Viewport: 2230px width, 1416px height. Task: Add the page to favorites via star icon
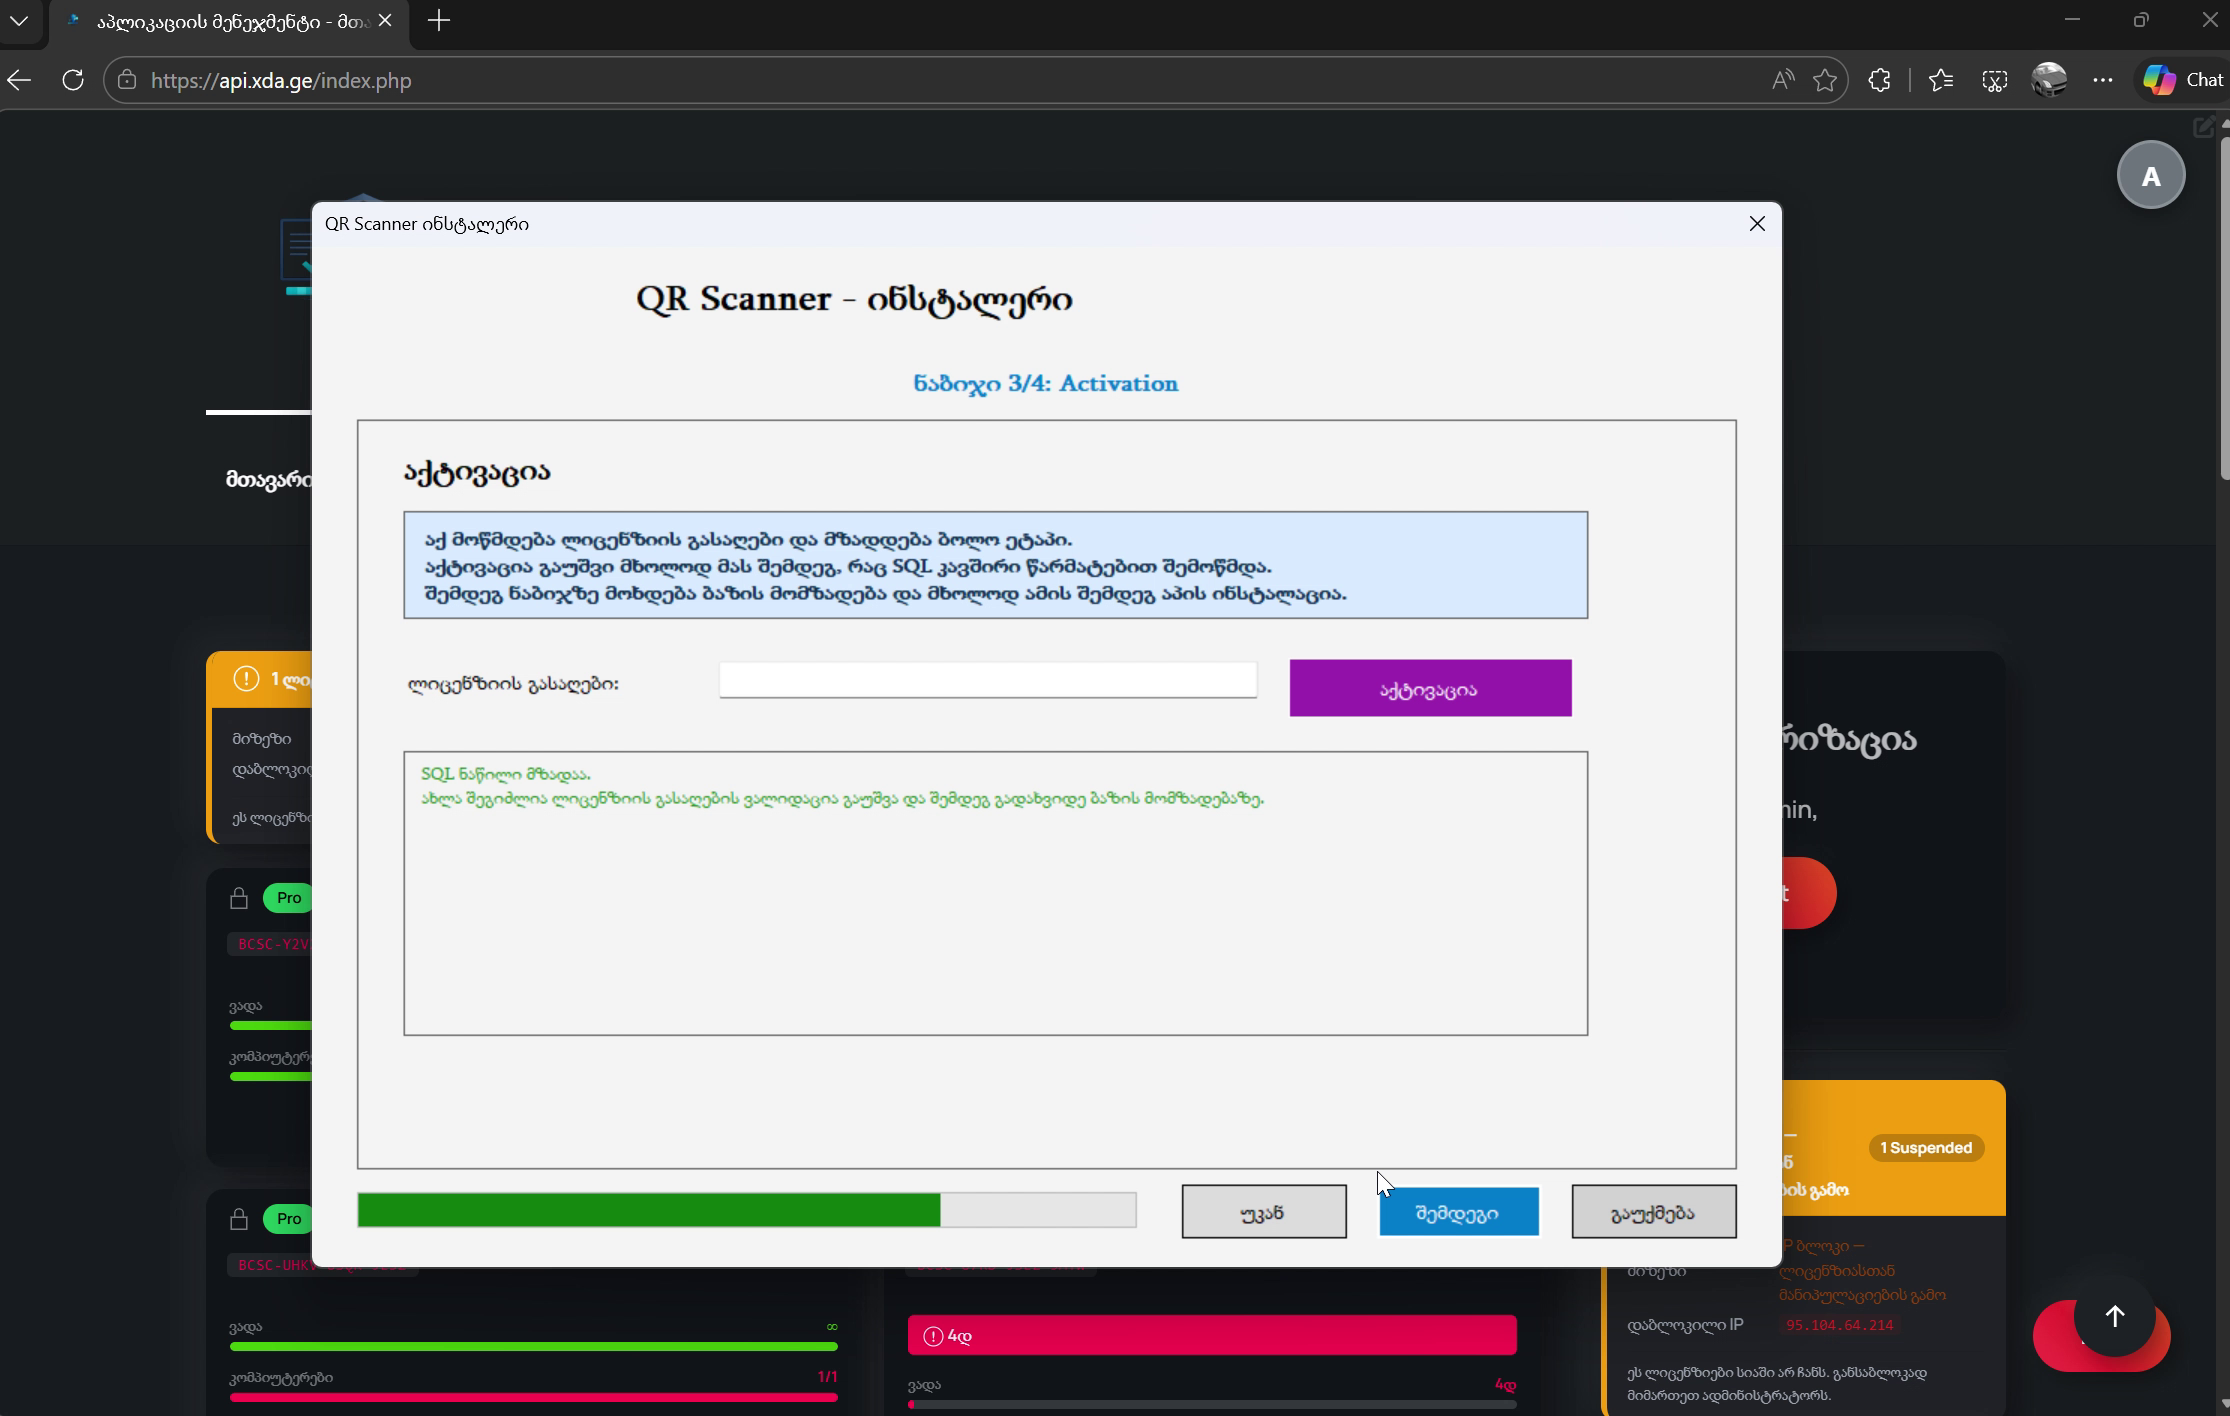pyautogui.click(x=1825, y=80)
